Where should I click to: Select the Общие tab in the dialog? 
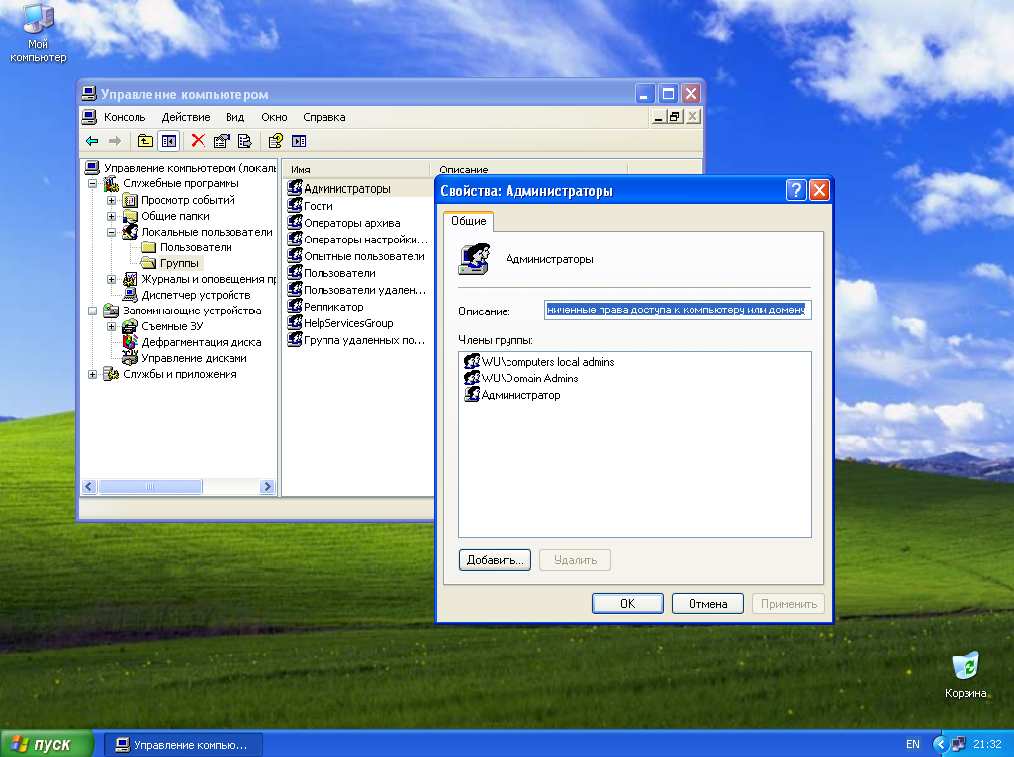(x=469, y=221)
